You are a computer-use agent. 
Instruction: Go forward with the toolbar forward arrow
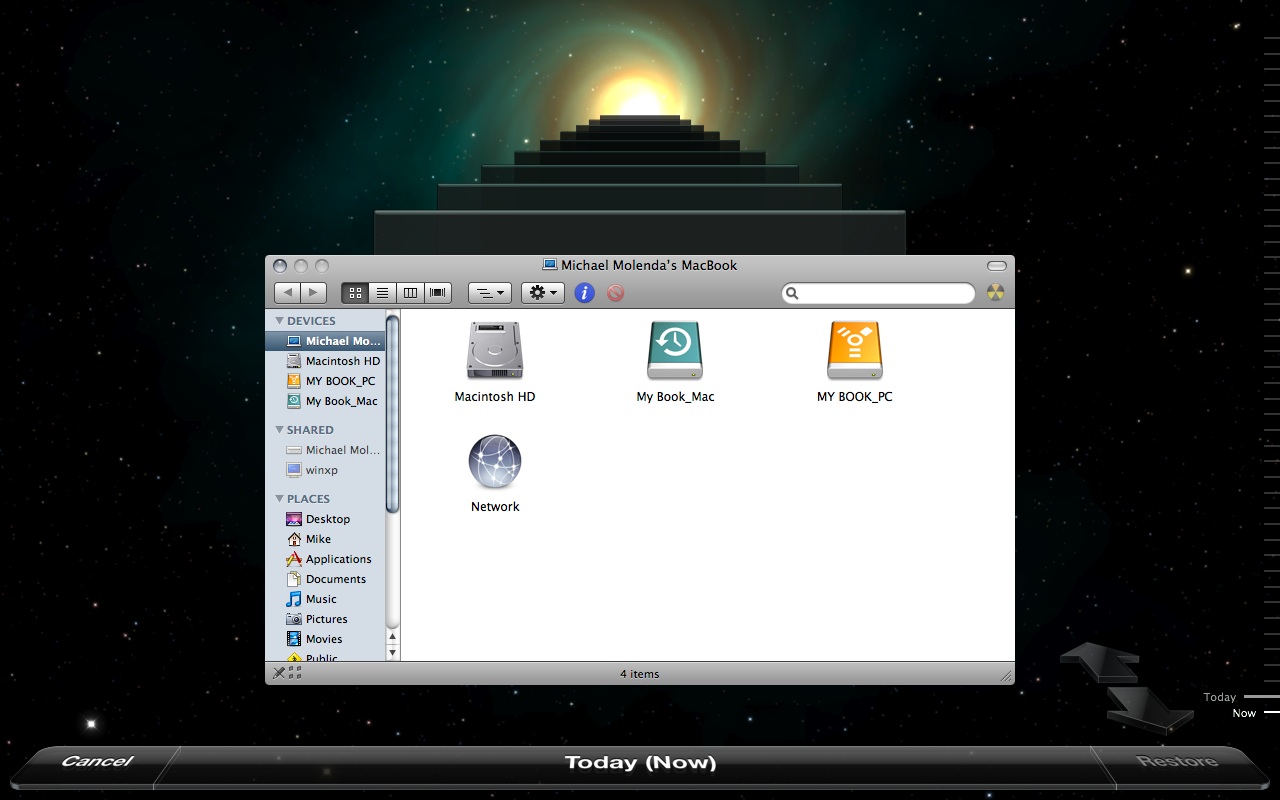[313, 293]
